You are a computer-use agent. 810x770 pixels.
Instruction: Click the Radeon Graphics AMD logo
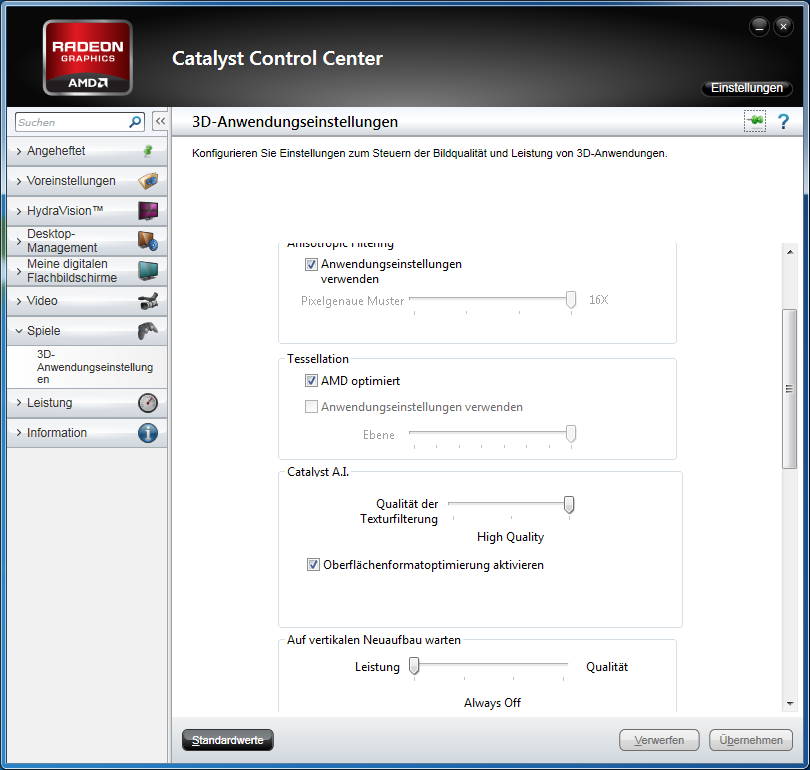click(88, 58)
